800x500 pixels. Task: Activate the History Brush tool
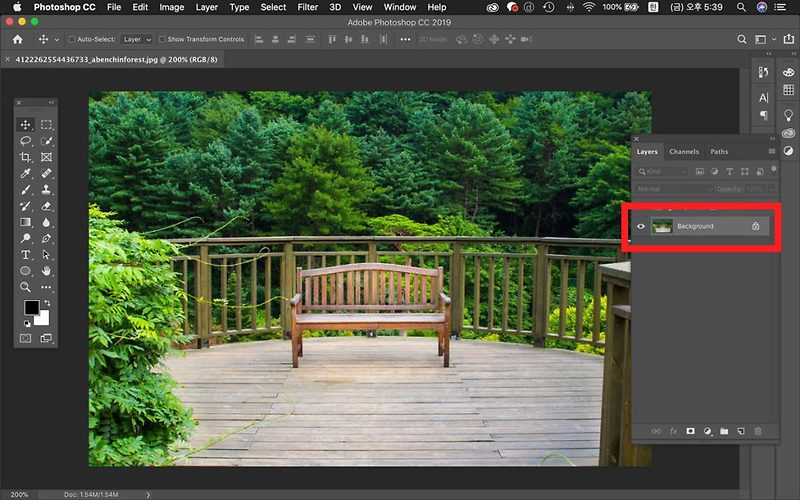coord(25,206)
